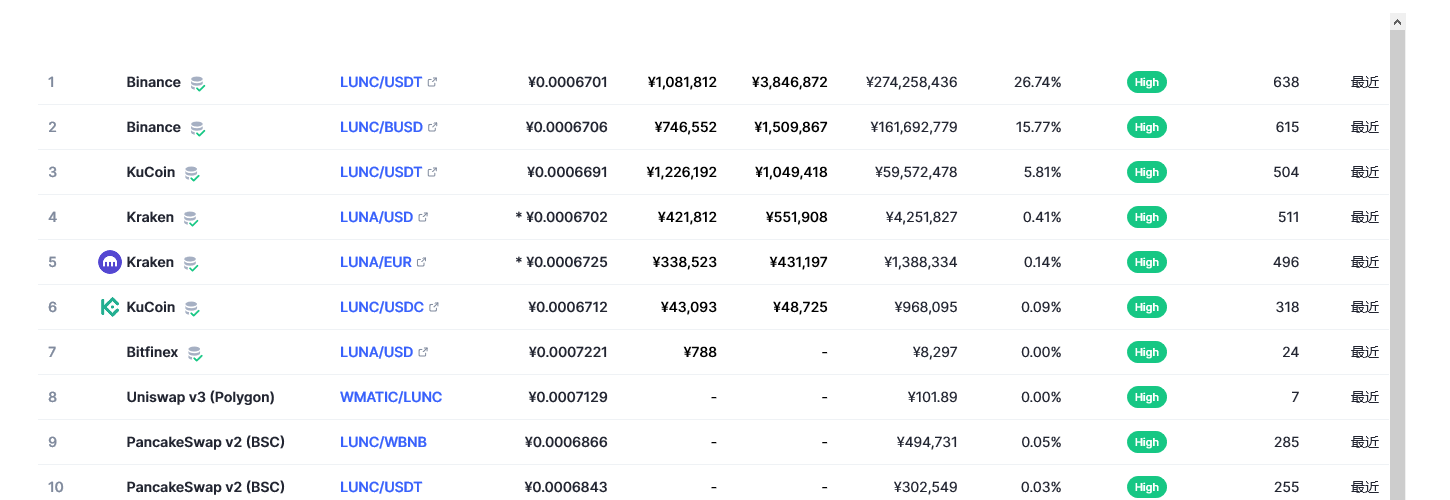Open the LUNC/USDT pair on Binance
Image resolution: width=1450 pixels, height=500 pixels.
pos(381,82)
